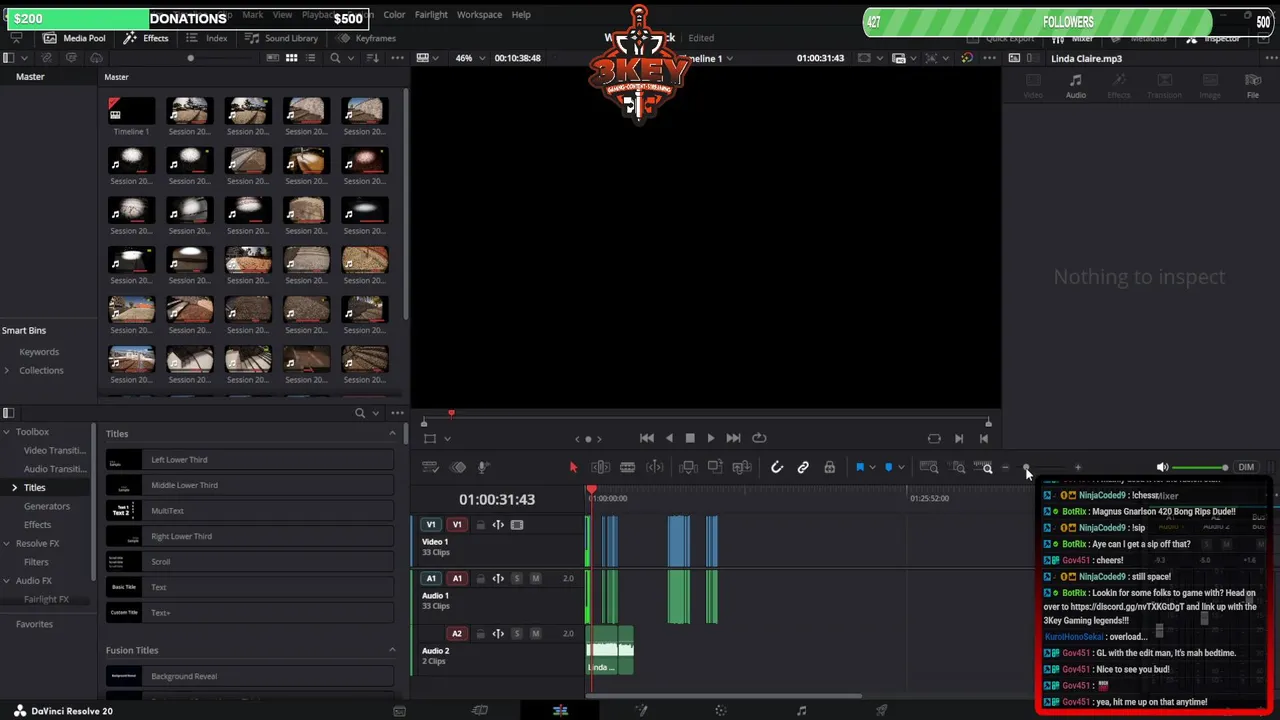
Task: Play the timeline forward
Action: coord(711,438)
